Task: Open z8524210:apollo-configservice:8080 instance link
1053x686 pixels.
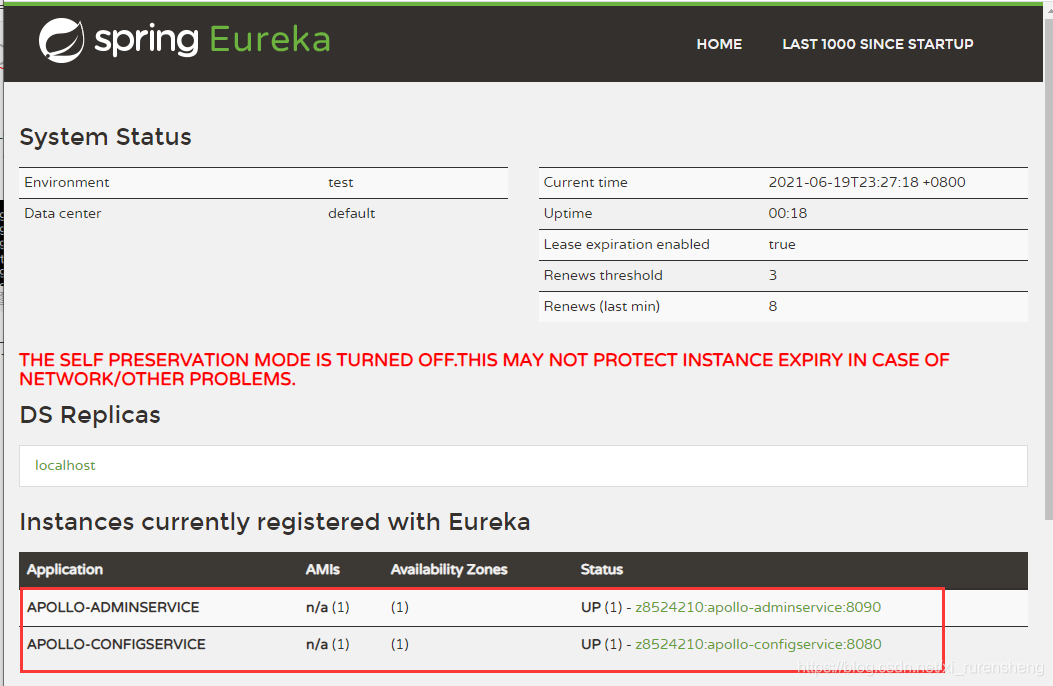Action: click(758, 644)
